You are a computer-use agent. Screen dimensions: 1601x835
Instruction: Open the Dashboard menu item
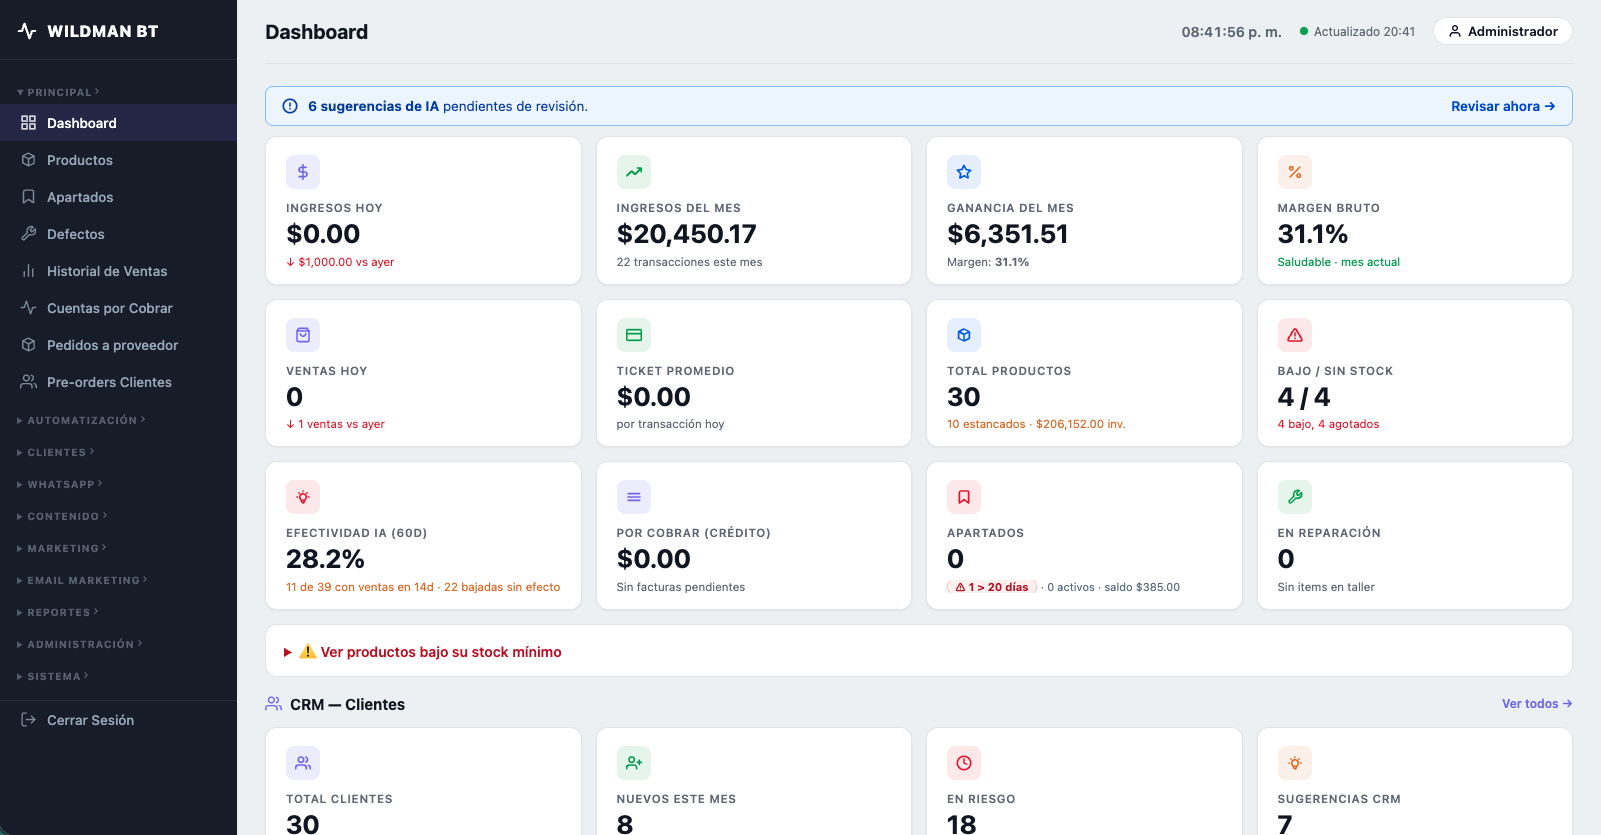point(118,123)
